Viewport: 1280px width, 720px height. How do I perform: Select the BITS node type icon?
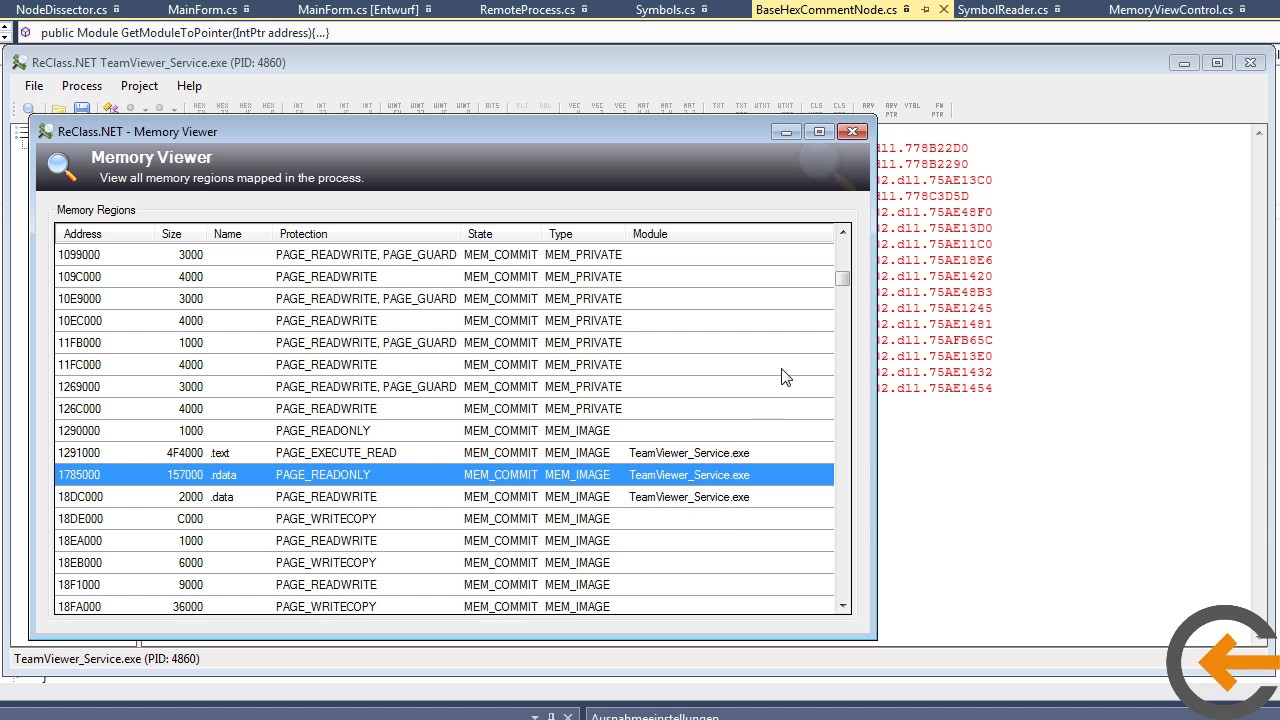tap(492, 108)
